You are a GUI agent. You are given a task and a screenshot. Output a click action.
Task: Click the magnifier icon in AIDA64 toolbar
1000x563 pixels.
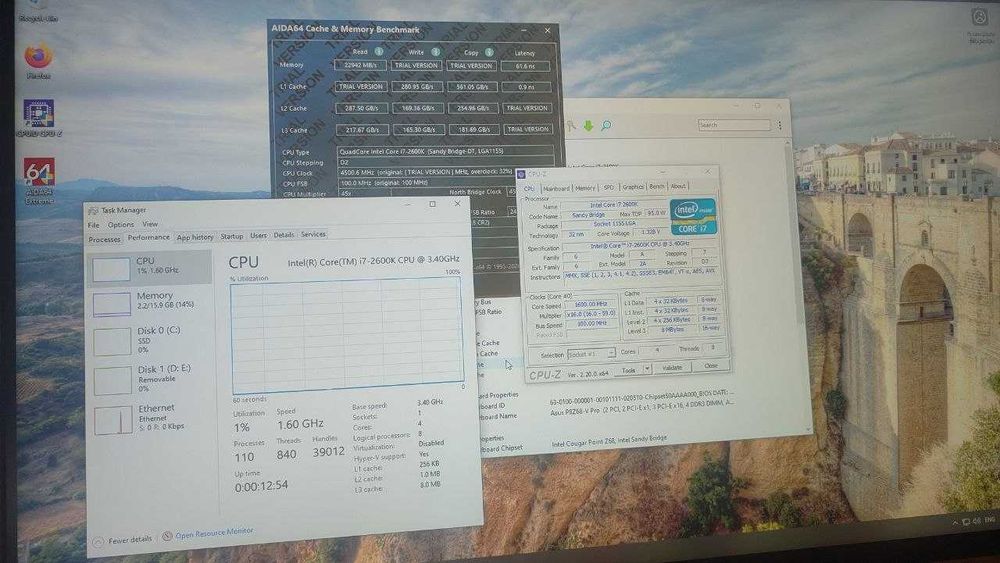coord(606,126)
